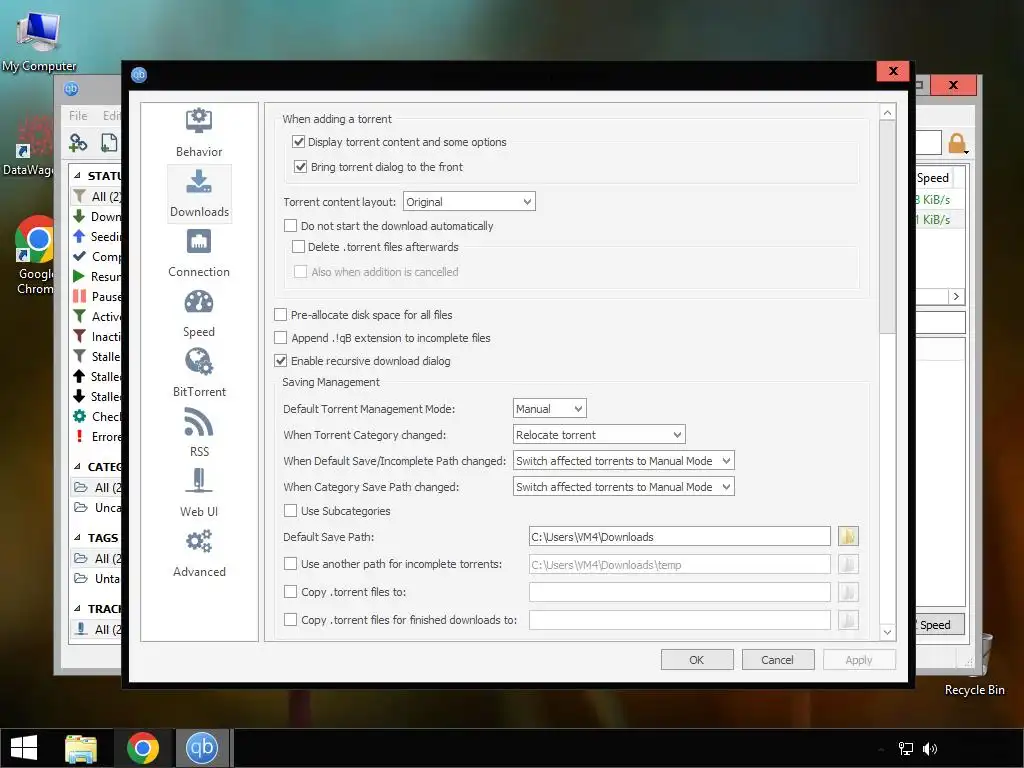Click the finished downloads copy path field
Screen dimensions: 1024x768
click(679, 620)
